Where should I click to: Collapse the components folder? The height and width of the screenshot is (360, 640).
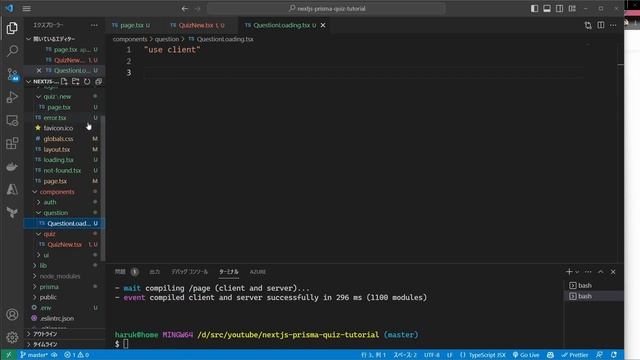tap(57, 191)
